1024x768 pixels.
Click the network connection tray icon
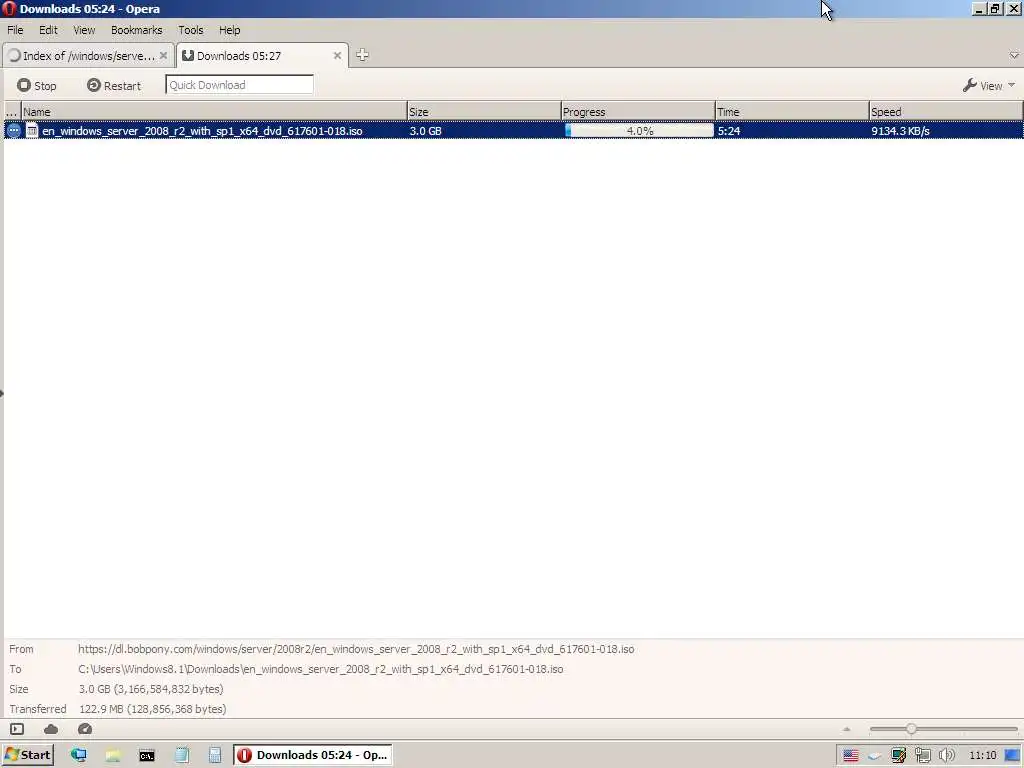[x=923, y=756]
